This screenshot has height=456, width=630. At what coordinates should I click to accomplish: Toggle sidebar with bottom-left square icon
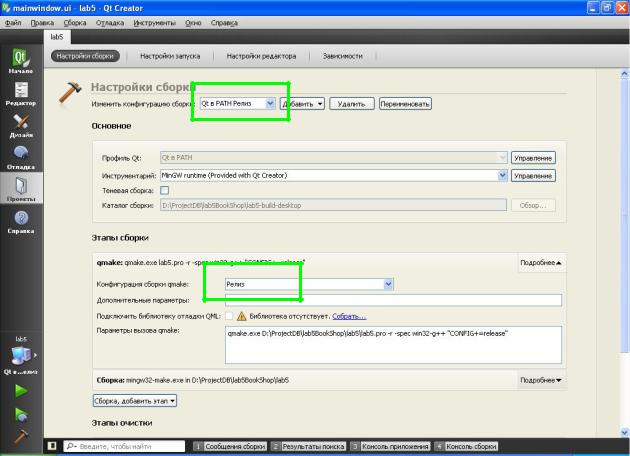52,446
